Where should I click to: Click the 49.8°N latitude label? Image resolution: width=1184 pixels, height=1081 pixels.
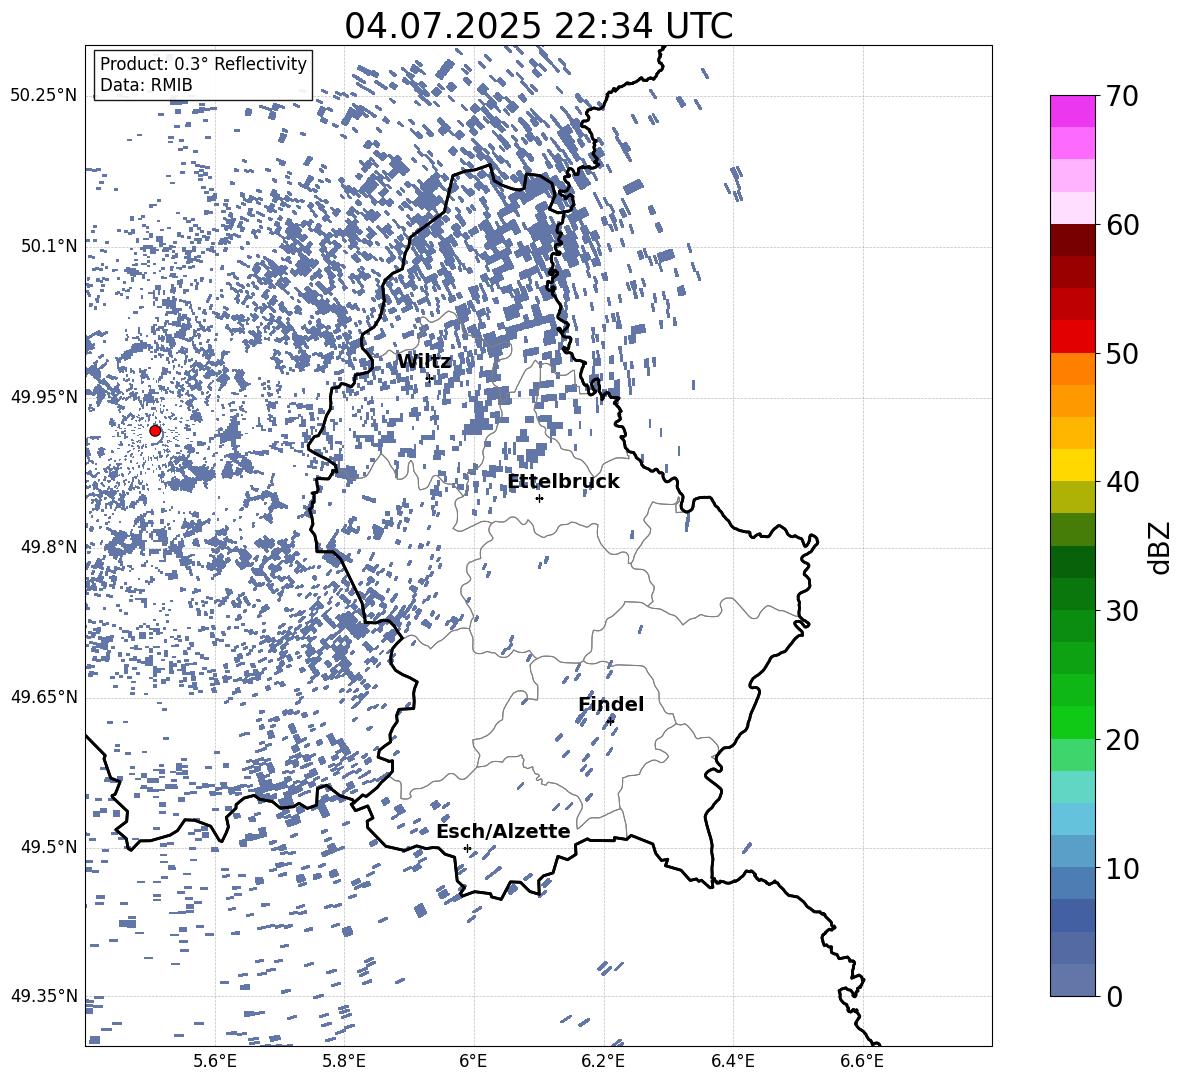[x=48, y=547]
